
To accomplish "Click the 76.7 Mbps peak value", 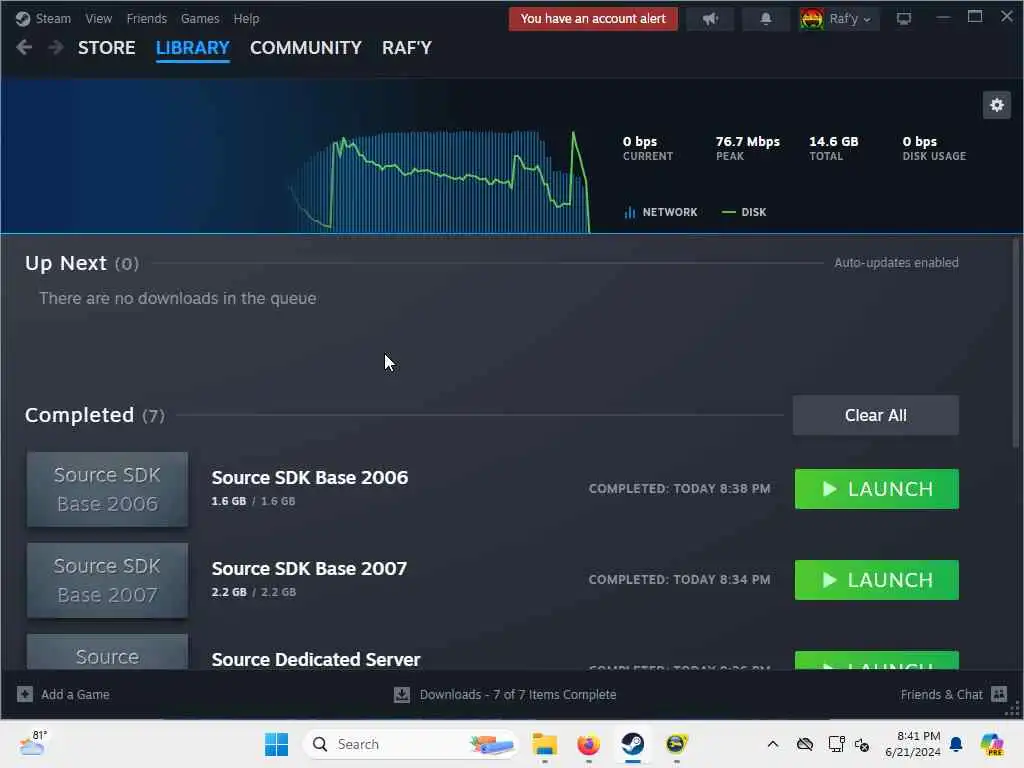I will tap(747, 142).
